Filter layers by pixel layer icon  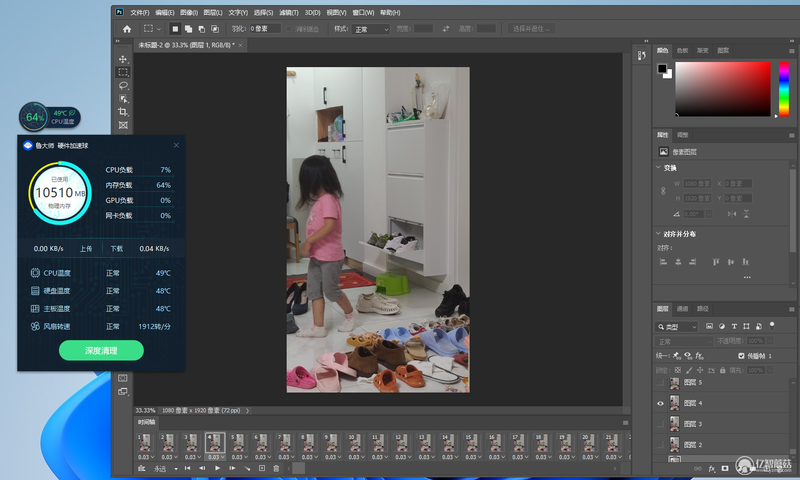pos(709,326)
